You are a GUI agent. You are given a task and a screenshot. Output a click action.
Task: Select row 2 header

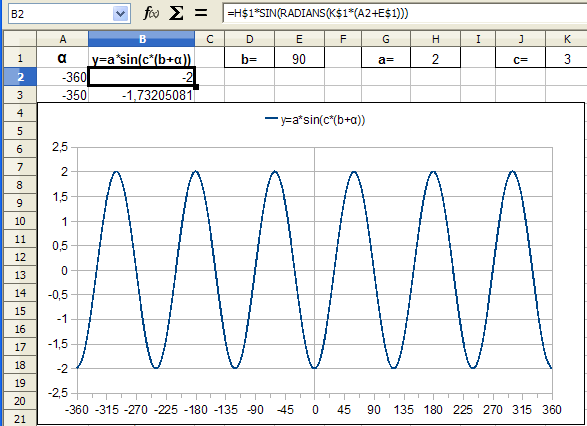tap(20, 77)
